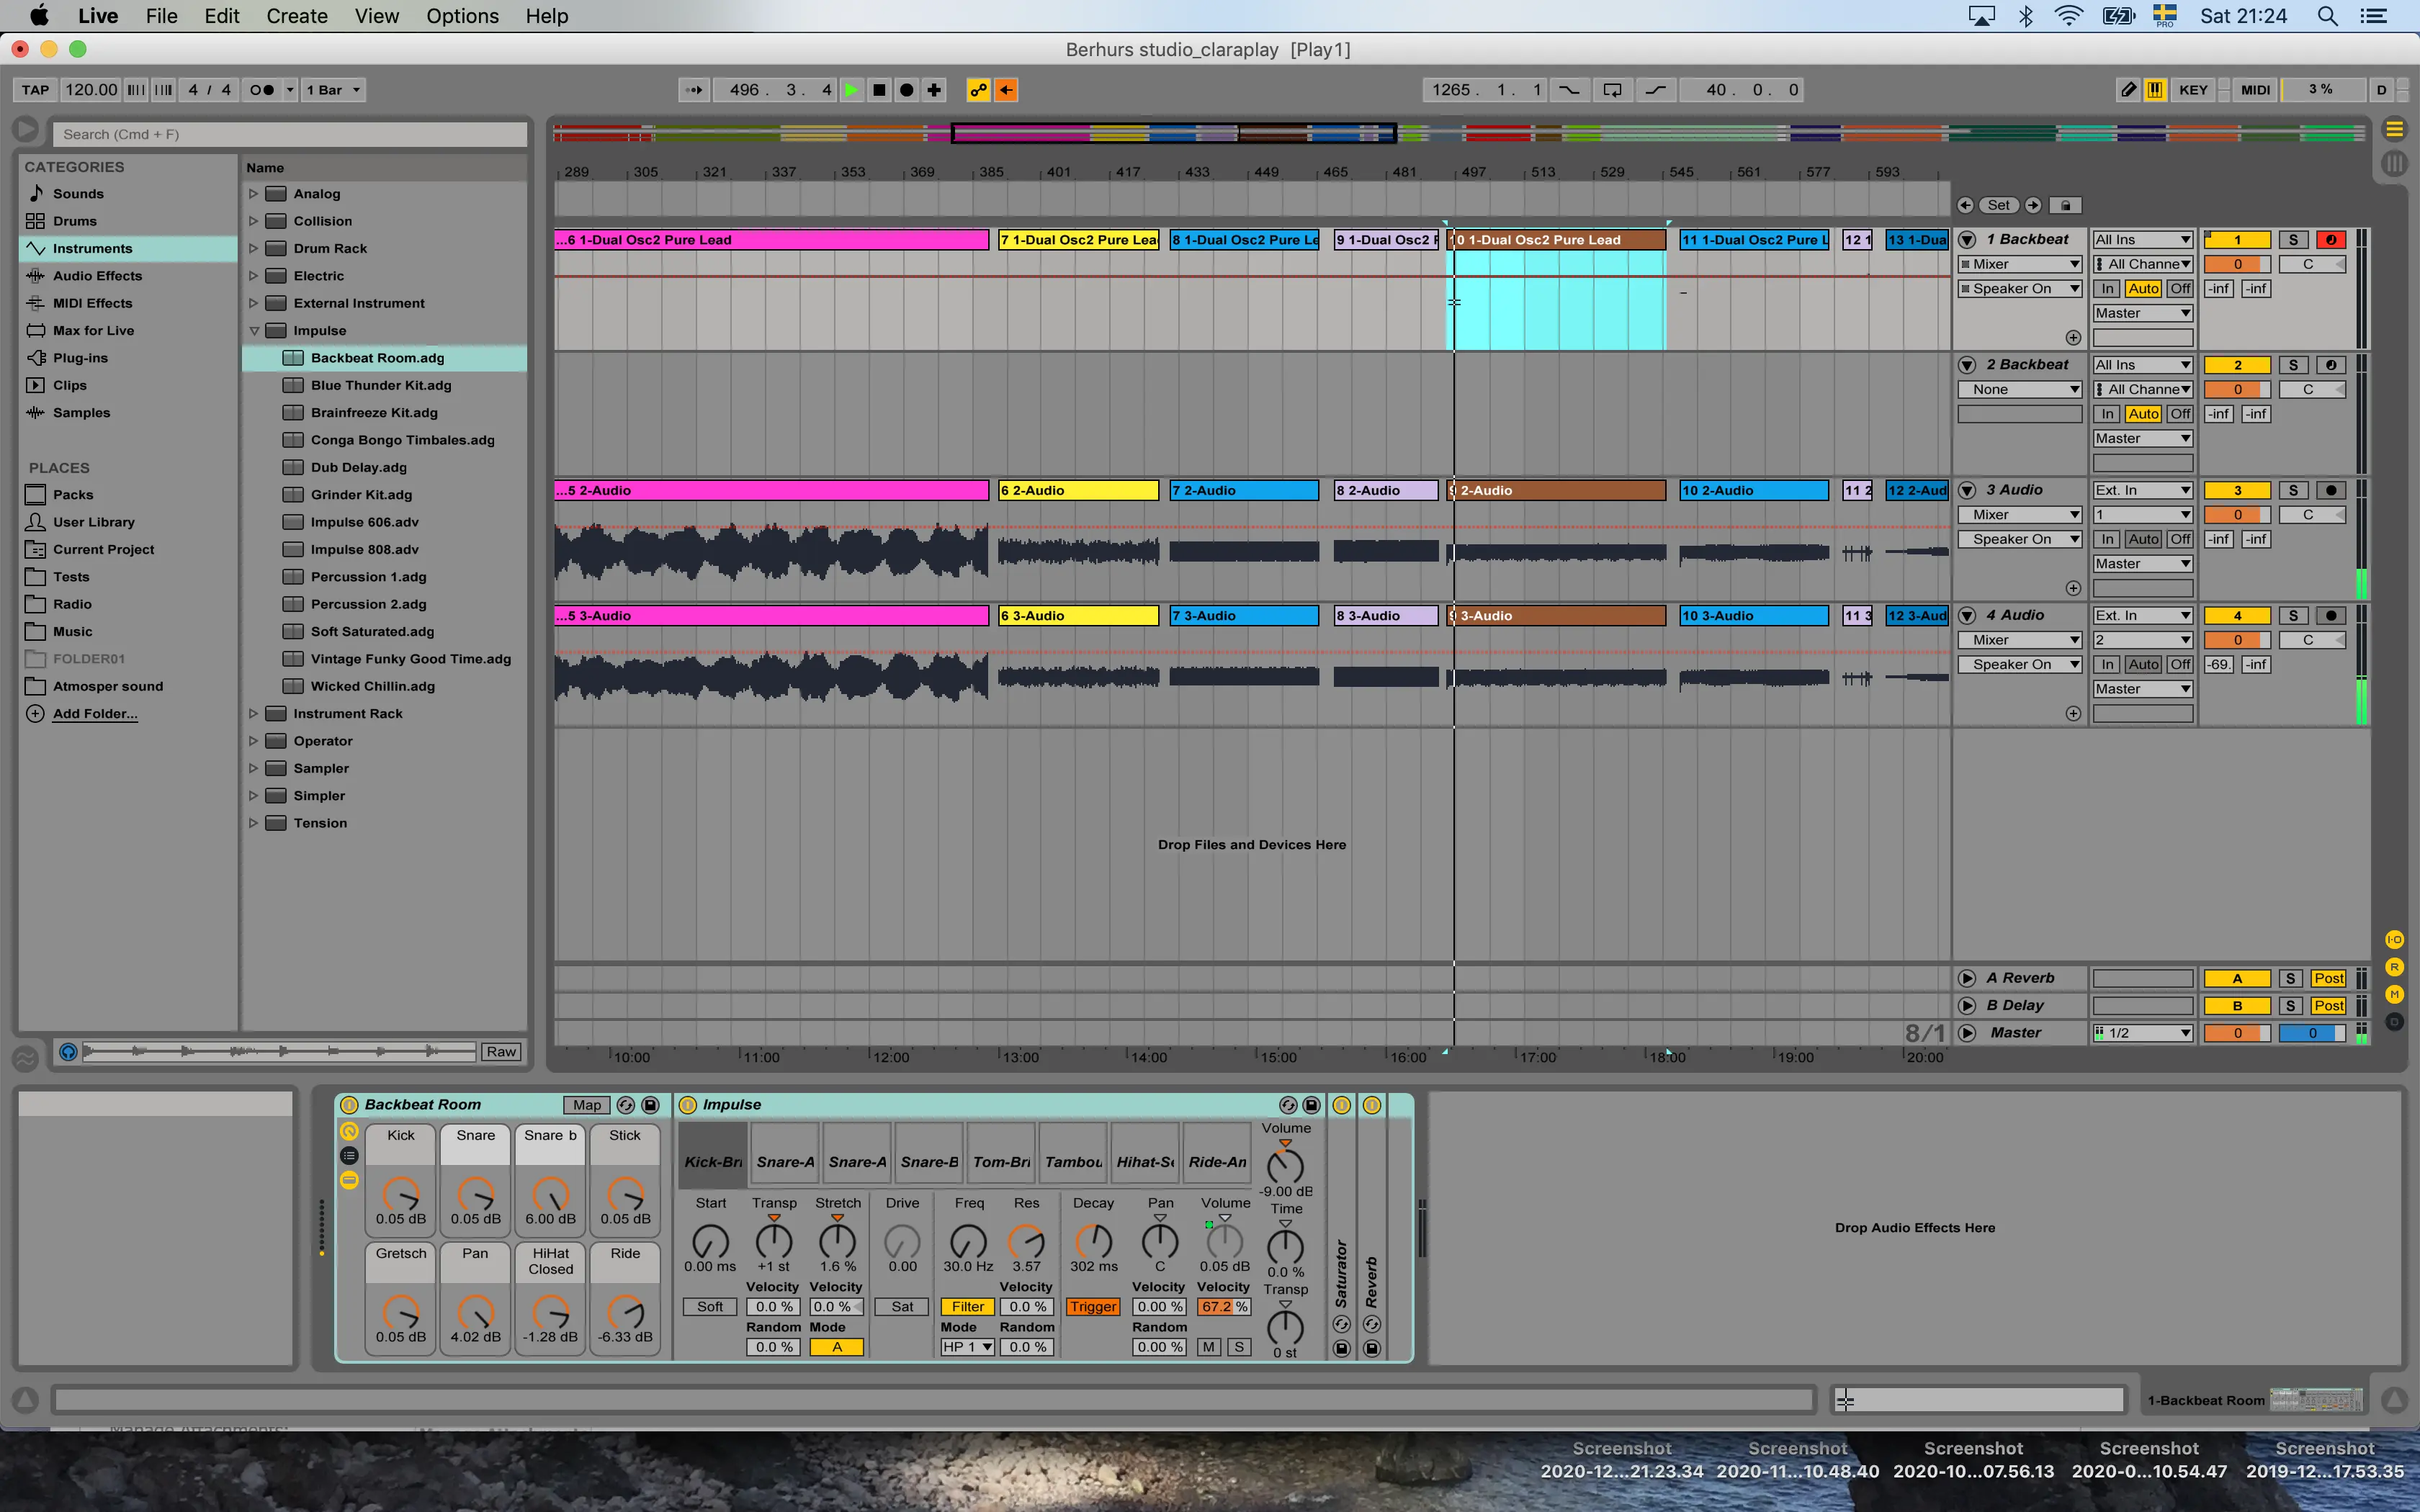
Task: Click the TAP tempo button
Action: (35, 90)
